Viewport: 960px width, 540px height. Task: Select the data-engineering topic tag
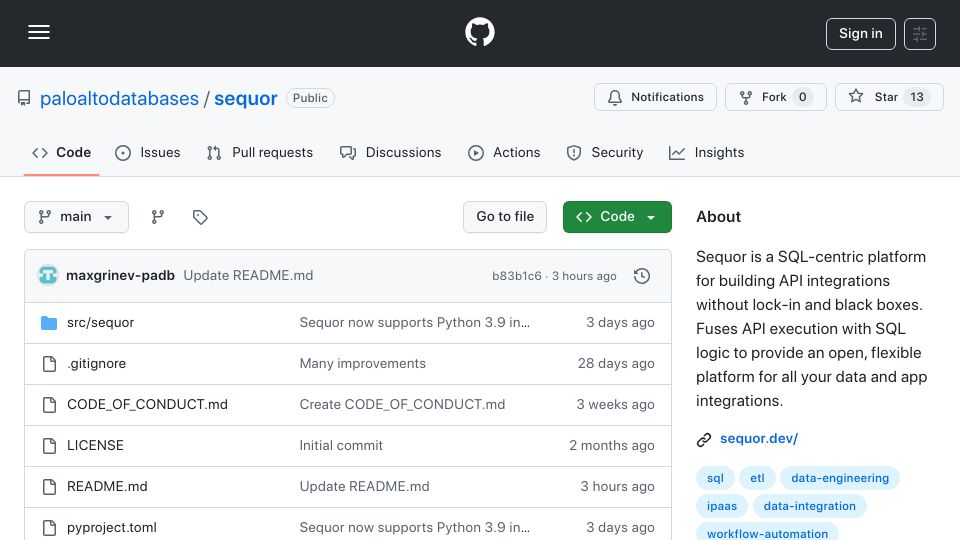[839, 478]
